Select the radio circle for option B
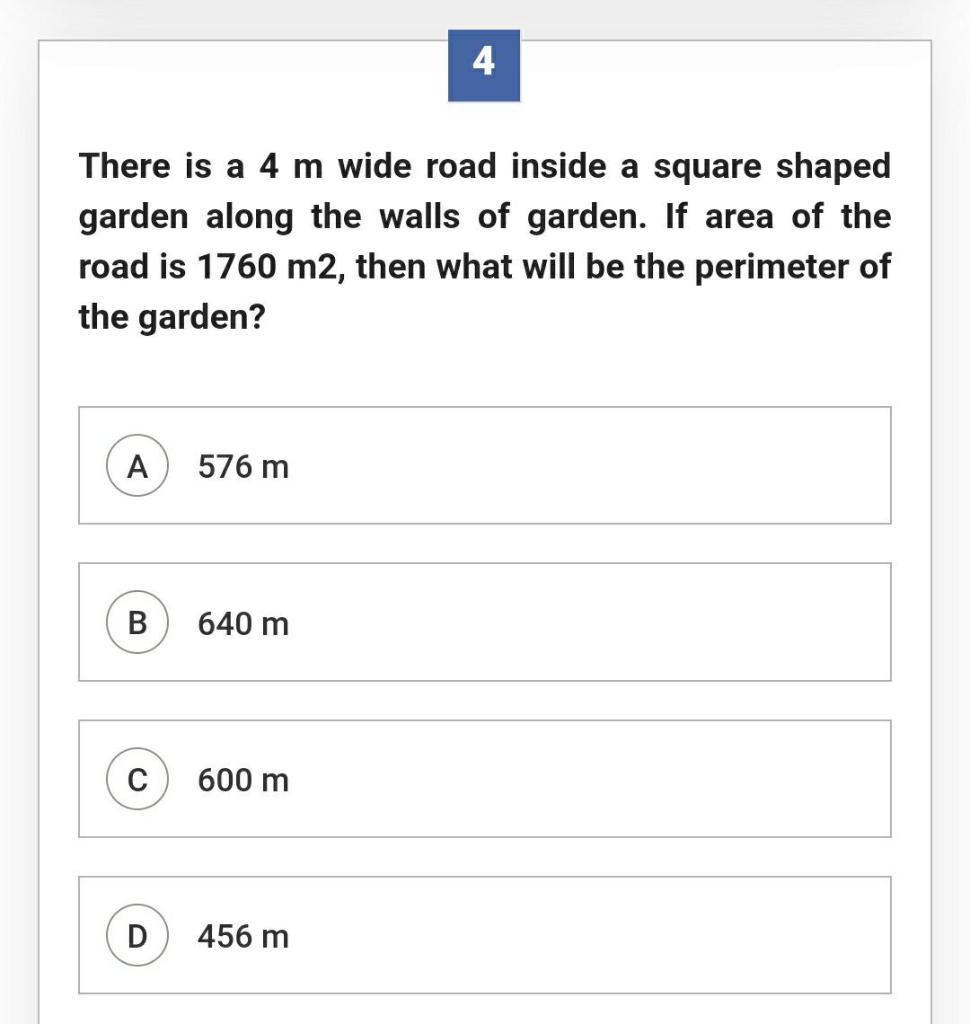The width and height of the screenshot is (970, 1024). click(138, 622)
